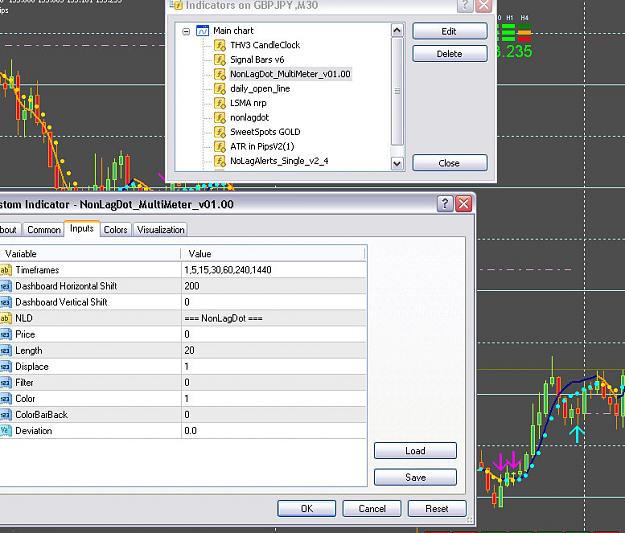Click the nonlagdot indicator icon
The width and height of the screenshot is (625, 533).
point(220,118)
